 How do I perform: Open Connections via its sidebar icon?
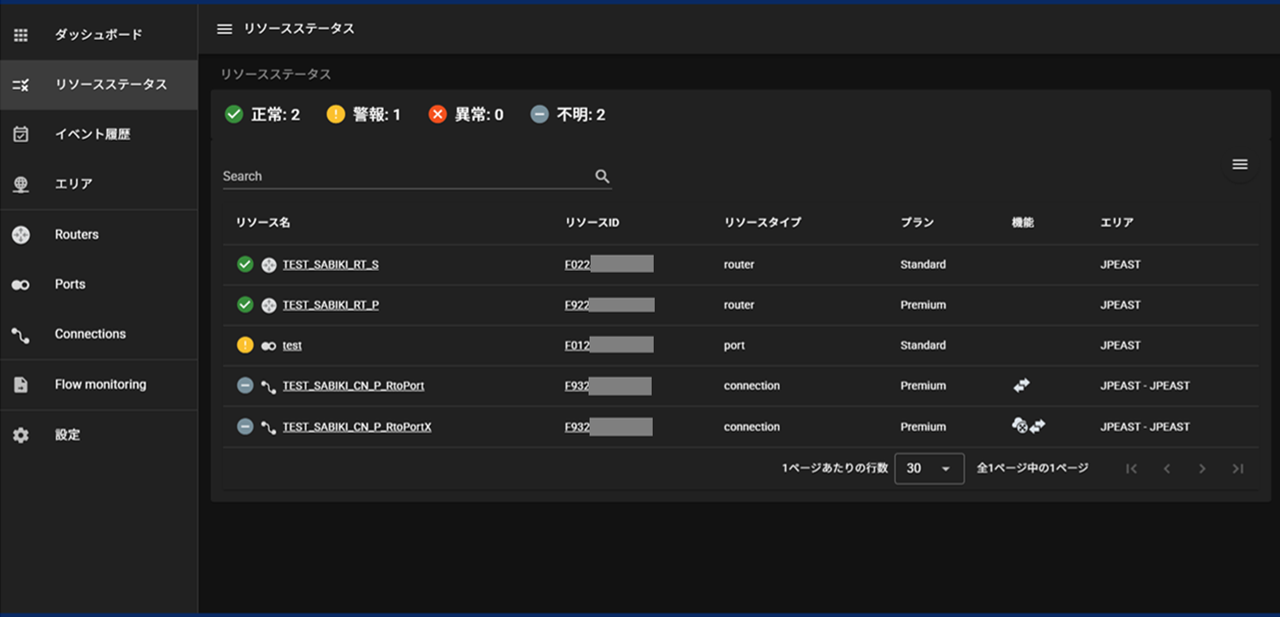point(20,334)
